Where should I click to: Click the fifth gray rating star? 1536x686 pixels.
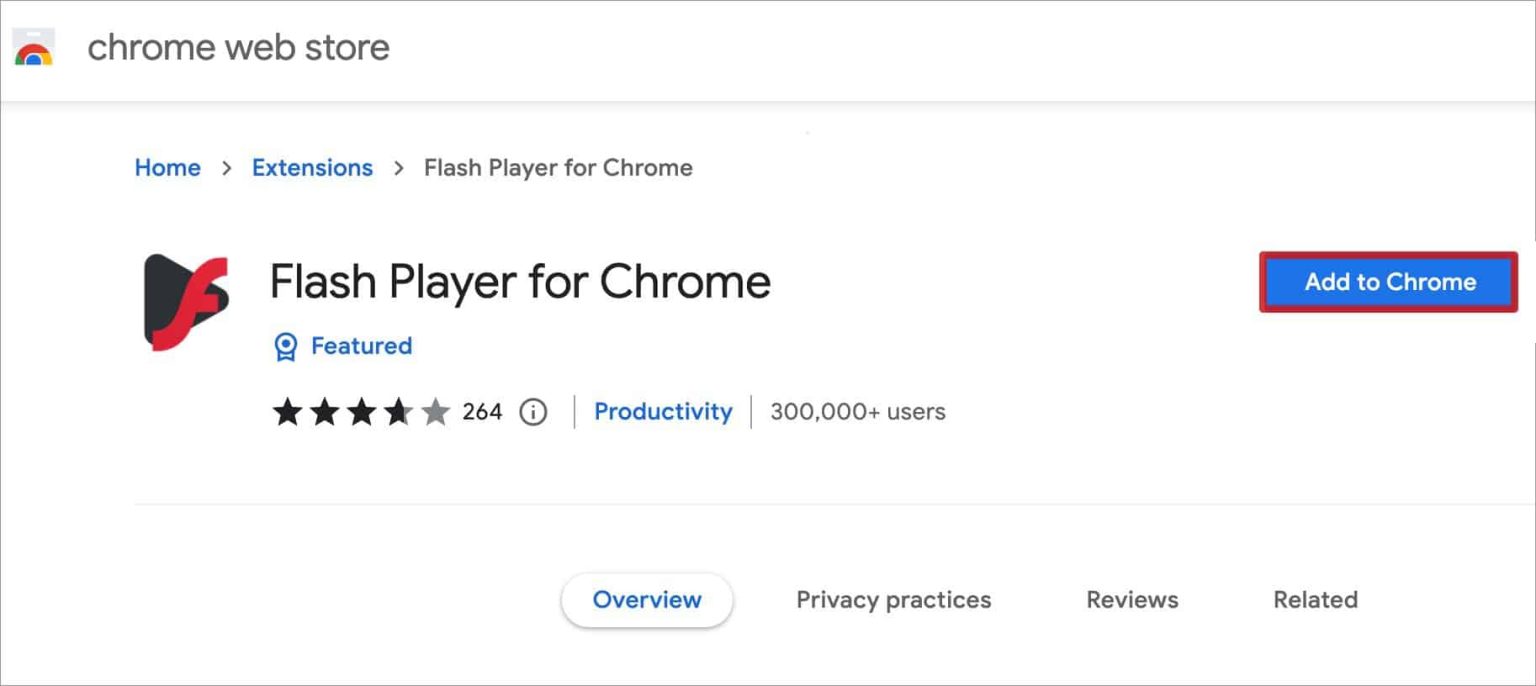point(437,411)
